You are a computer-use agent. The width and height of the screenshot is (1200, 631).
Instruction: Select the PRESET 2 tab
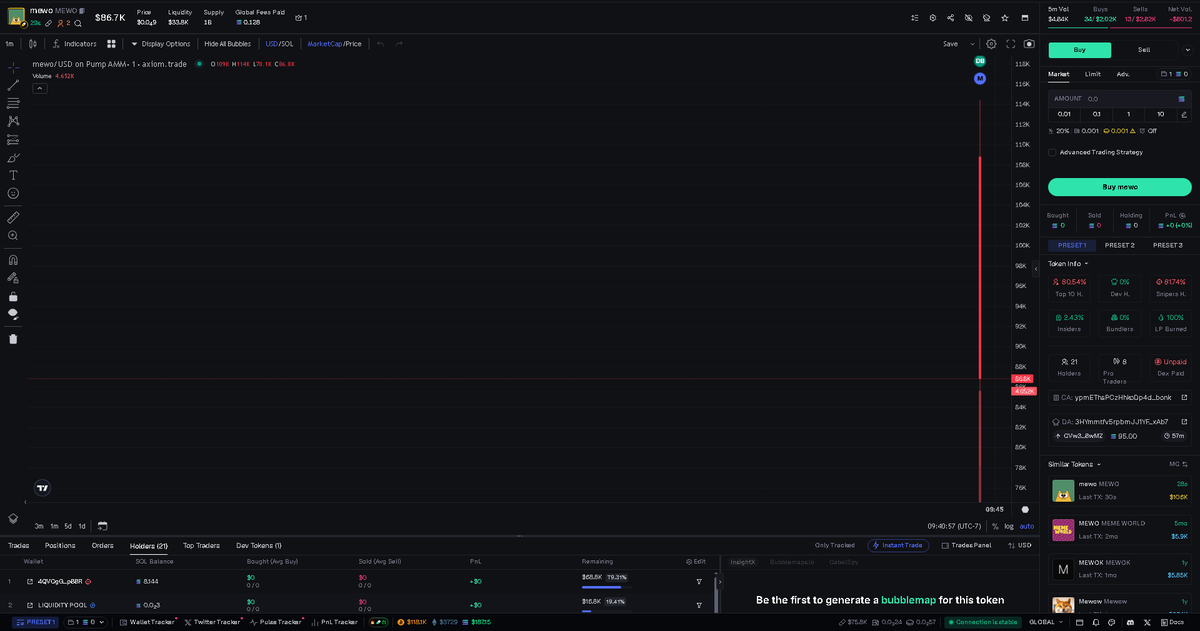1120,245
